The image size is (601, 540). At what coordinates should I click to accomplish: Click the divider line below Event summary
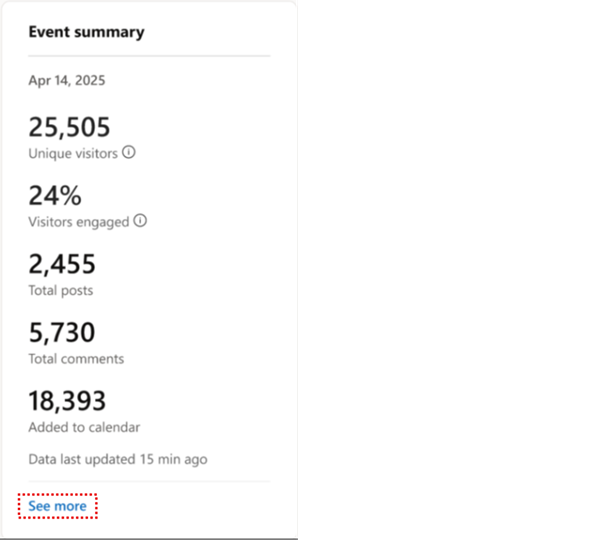pos(149,56)
